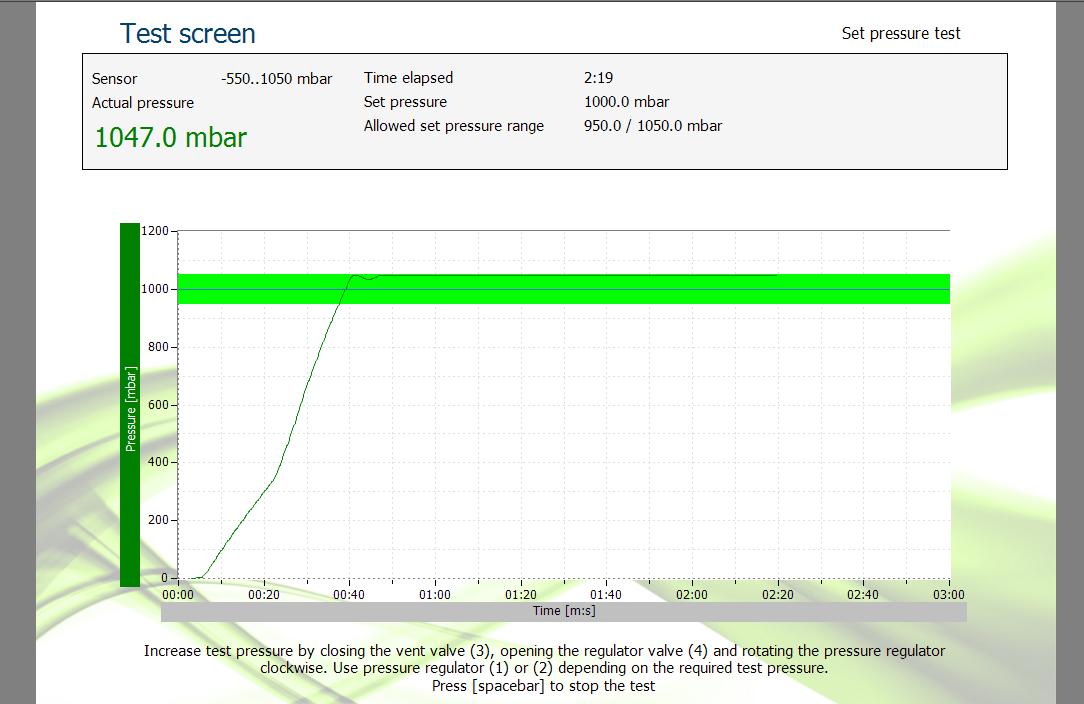Viewport: 1084px width, 704px height.
Task: Click the 01:00 tick on the time axis
Action: click(435, 594)
